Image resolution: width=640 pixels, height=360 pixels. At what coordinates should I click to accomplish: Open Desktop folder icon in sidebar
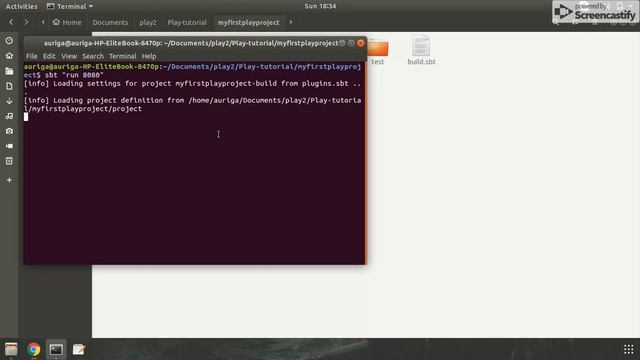(9, 71)
